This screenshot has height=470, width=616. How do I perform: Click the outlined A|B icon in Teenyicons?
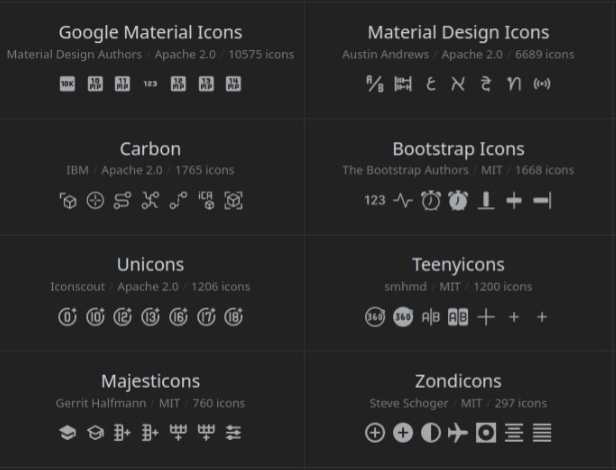tap(431, 317)
